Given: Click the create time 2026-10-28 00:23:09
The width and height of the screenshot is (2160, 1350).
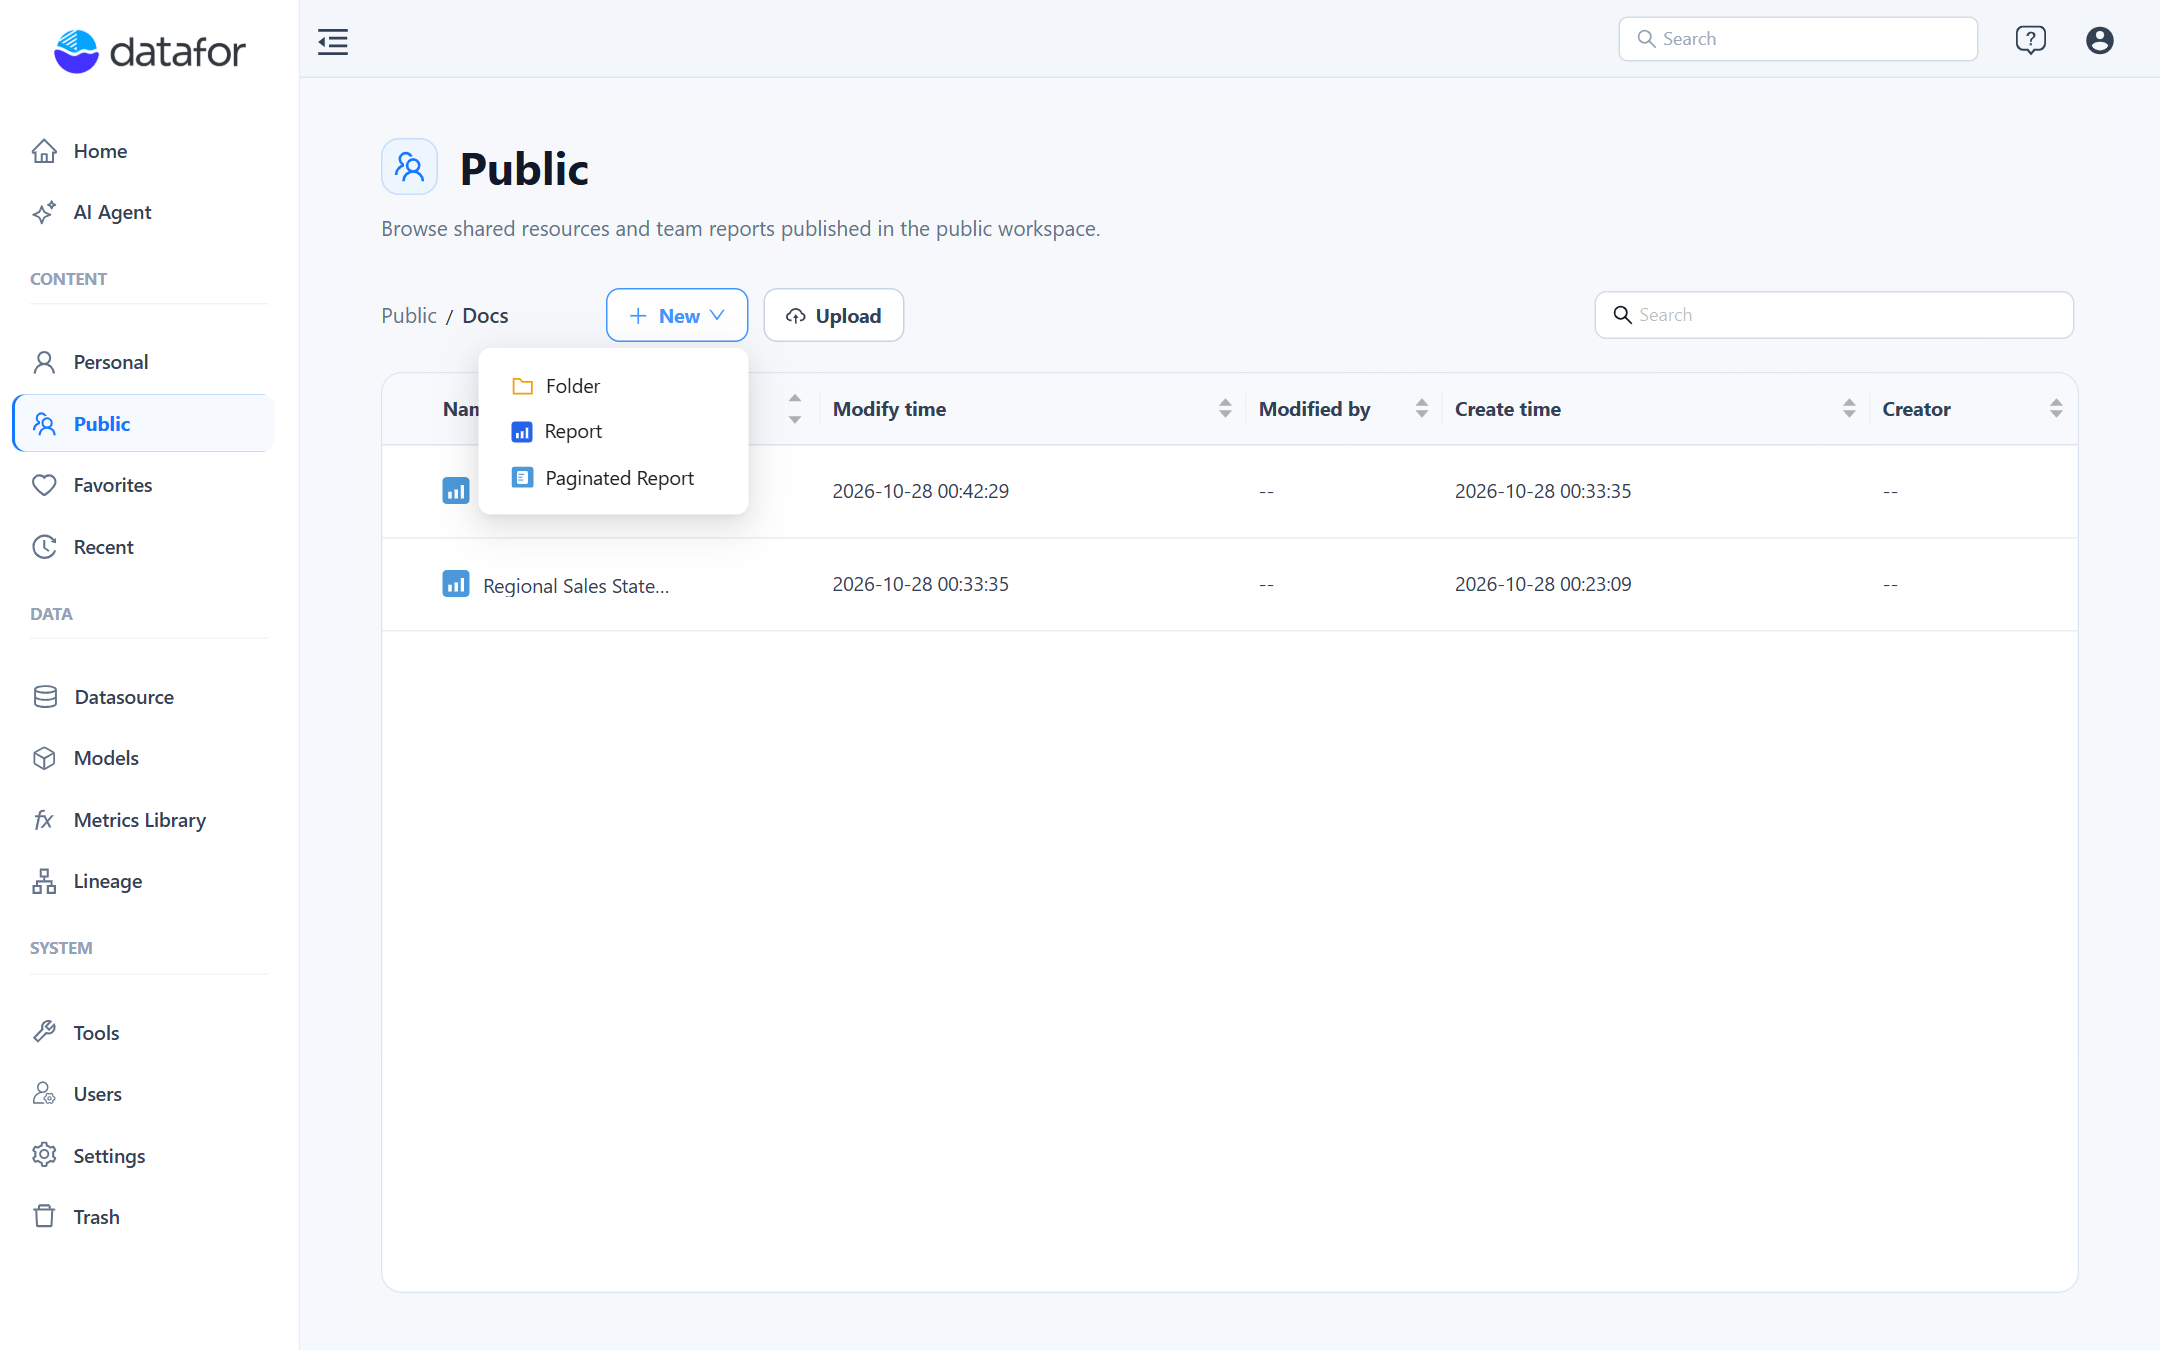Looking at the screenshot, I should (x=1543, y=584).
